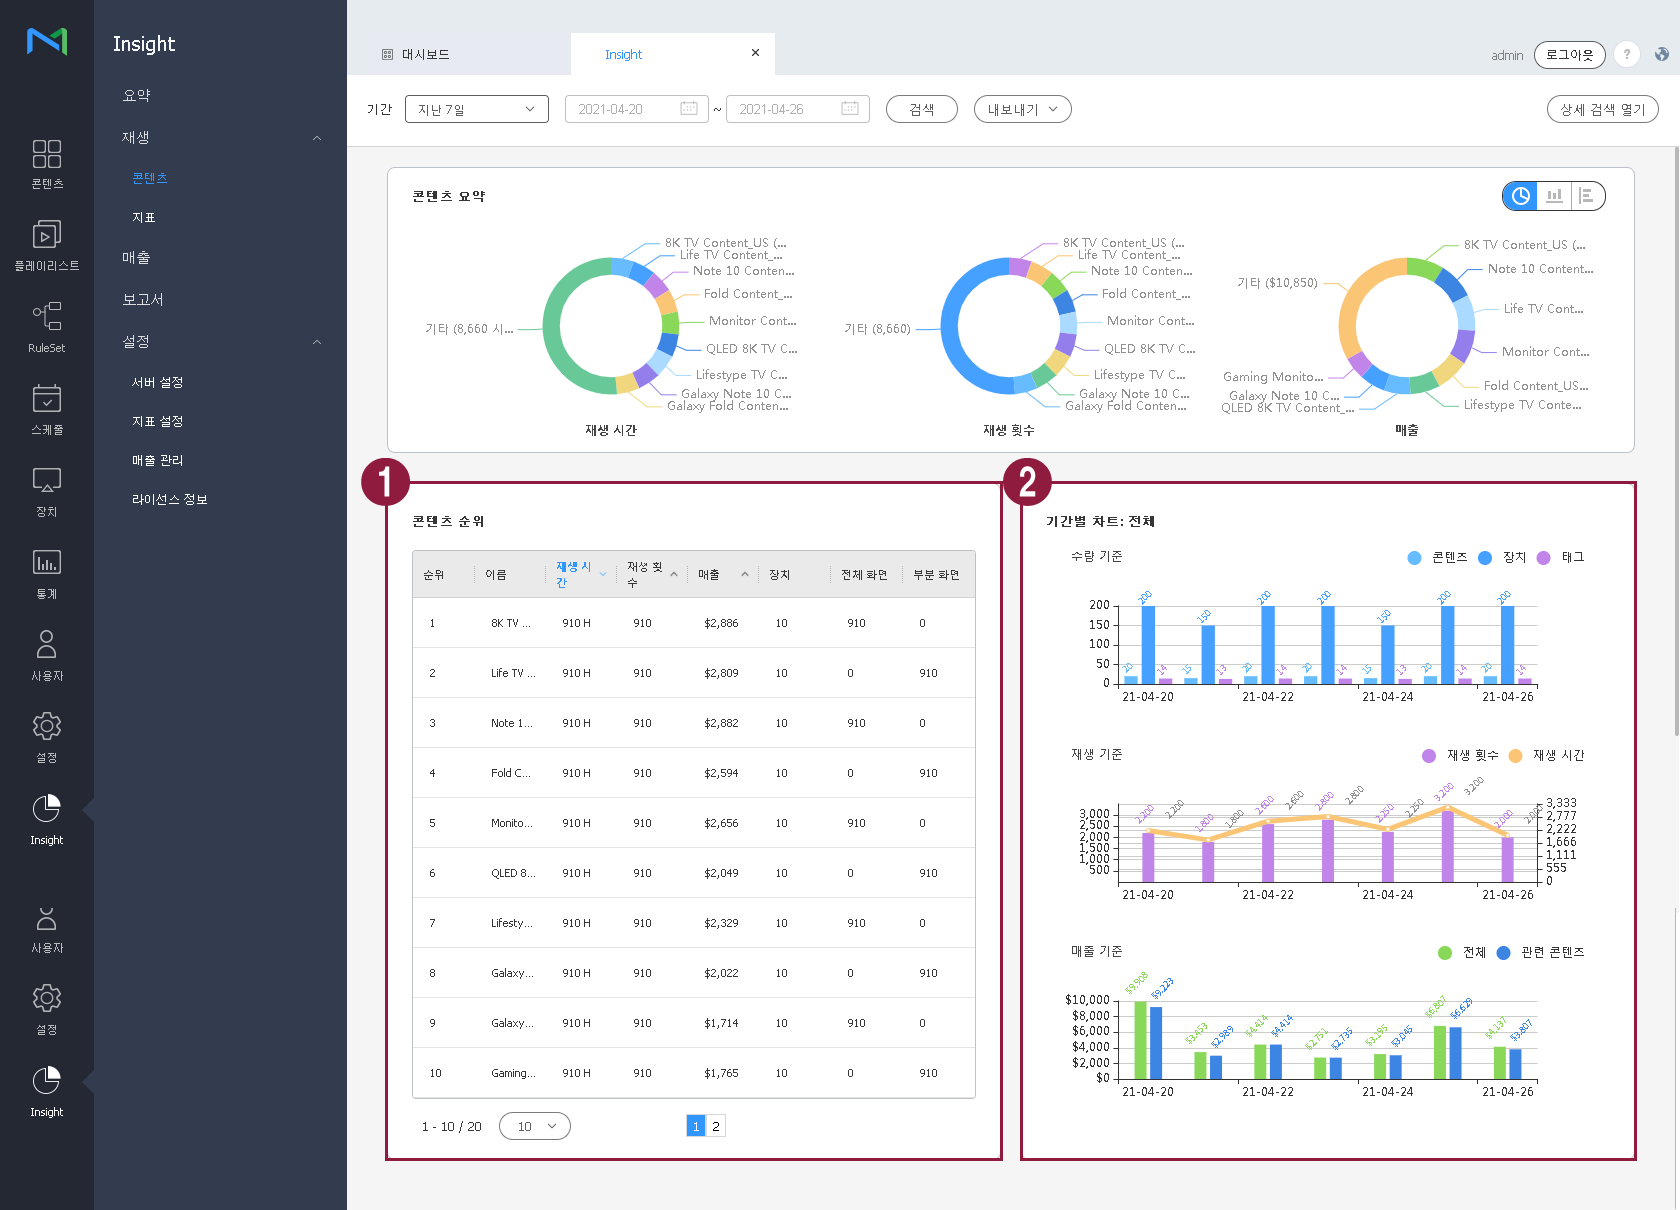
Task: Switch summary to pie chart view
Action: (x=1520, y=196)
